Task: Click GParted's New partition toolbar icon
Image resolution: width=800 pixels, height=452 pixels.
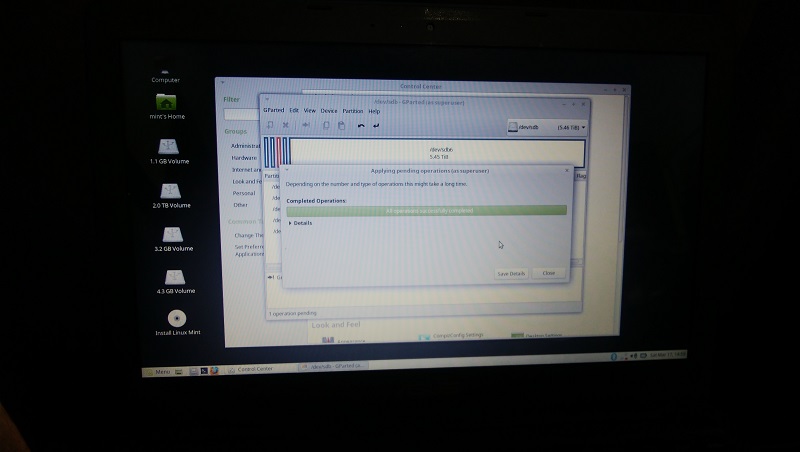Action: coord(270,125)
